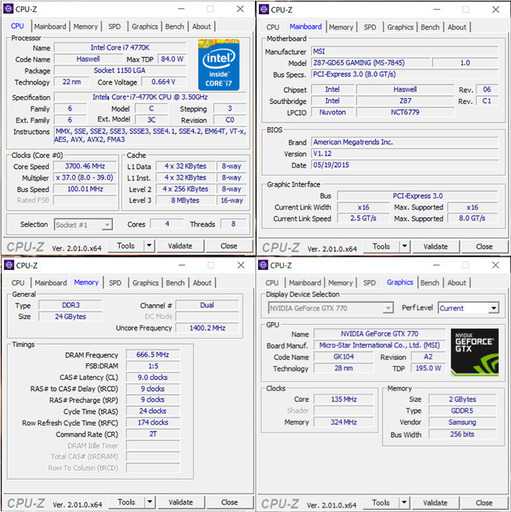Click the BIOS date 05/19/2015
The height and width of the screenshot is (512, 511).
point(404,165)
